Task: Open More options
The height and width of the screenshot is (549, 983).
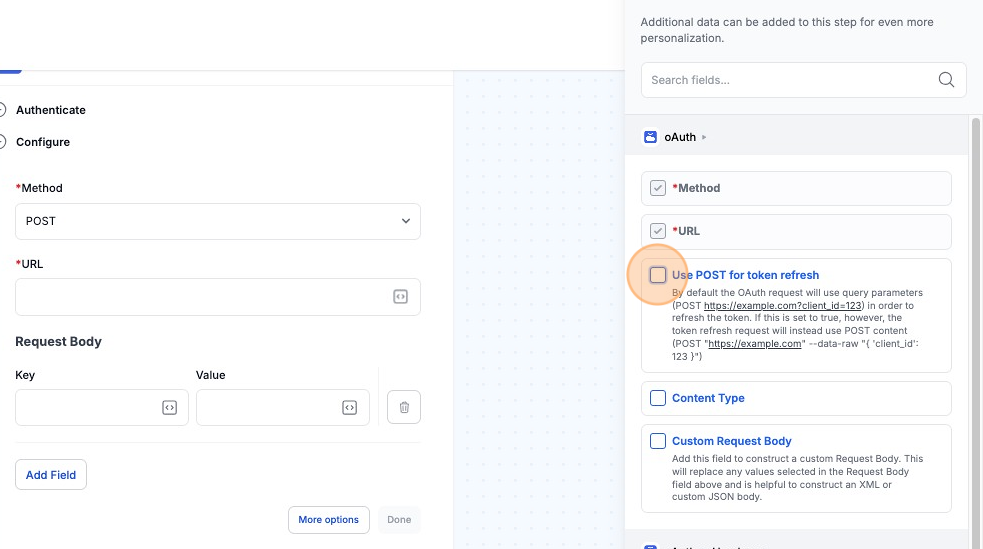Action: 328,520
